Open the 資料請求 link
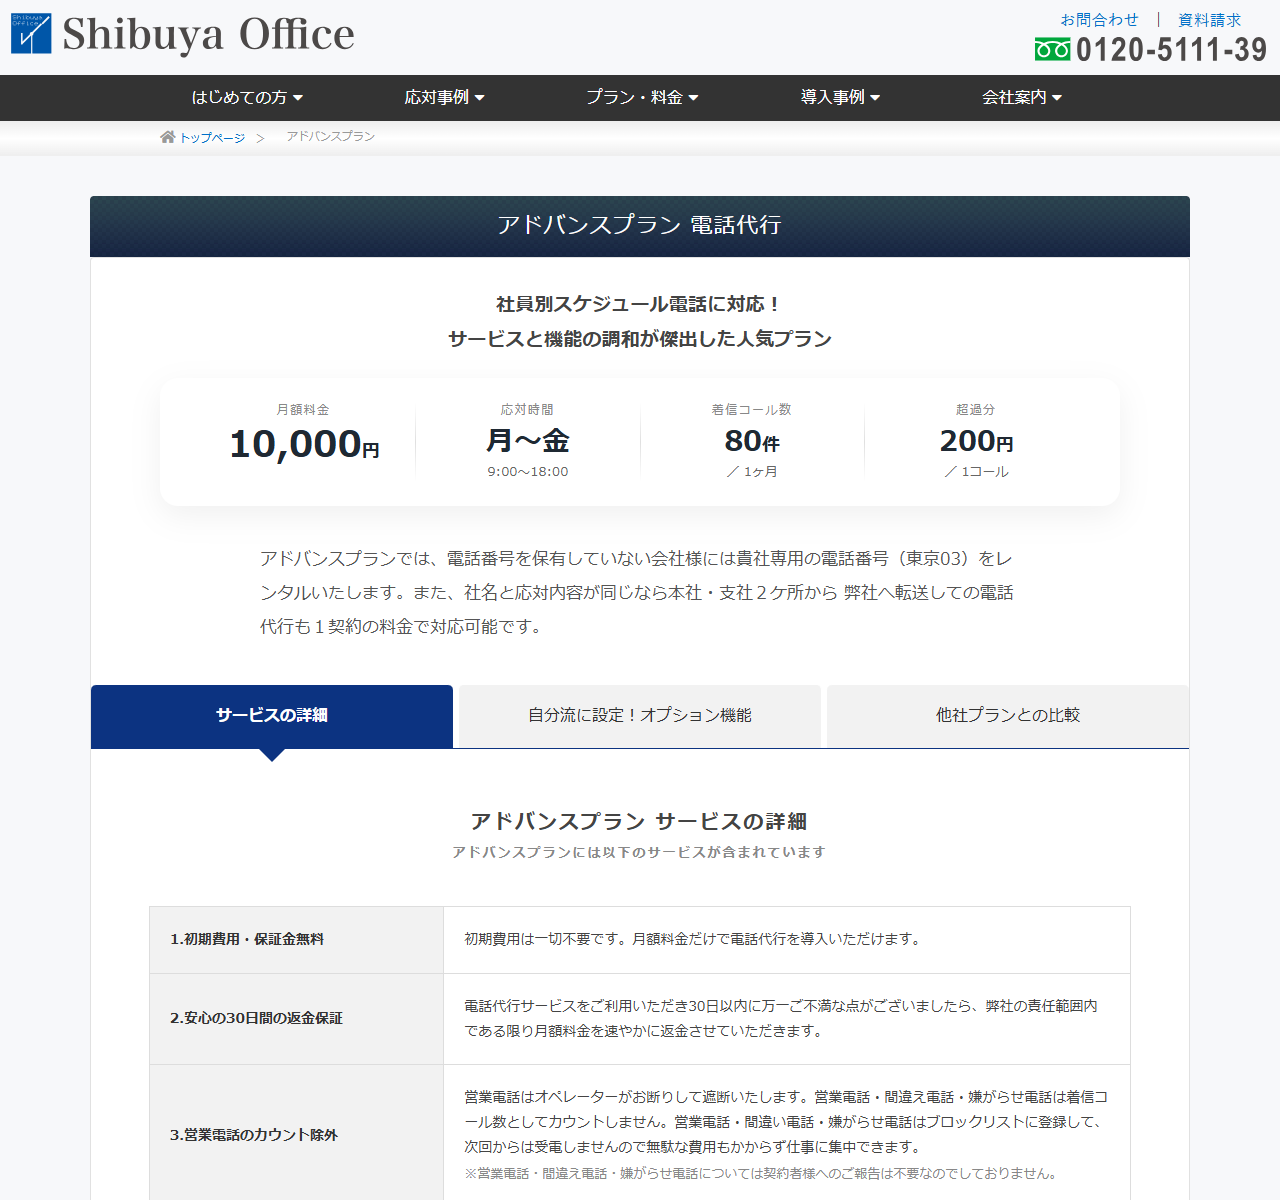The image size is (1280, 1200). 1209,20
